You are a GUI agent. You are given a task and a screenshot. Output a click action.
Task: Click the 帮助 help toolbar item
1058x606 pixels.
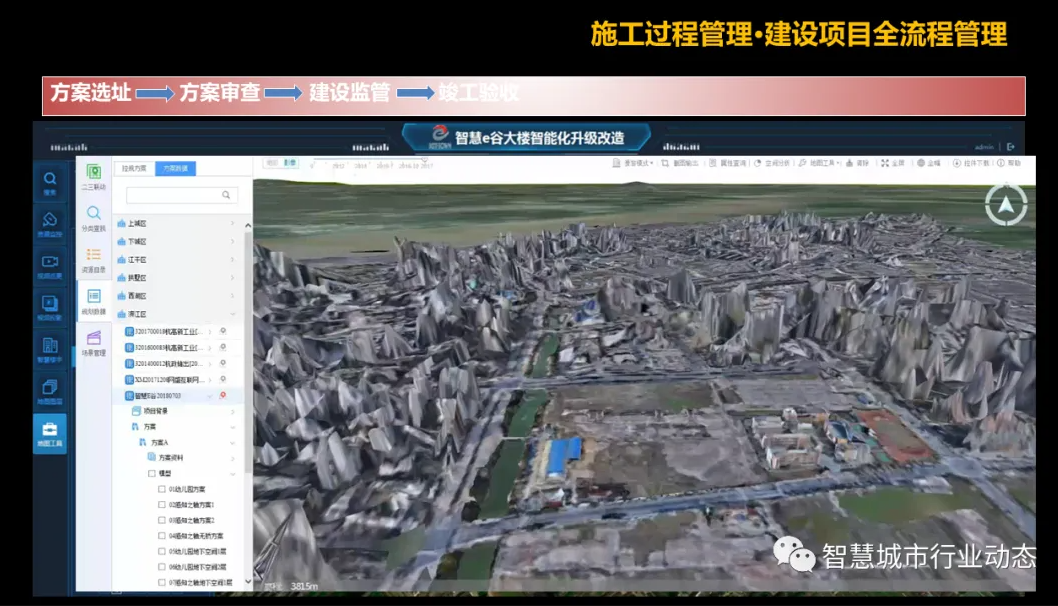(x=1009, y=163)
